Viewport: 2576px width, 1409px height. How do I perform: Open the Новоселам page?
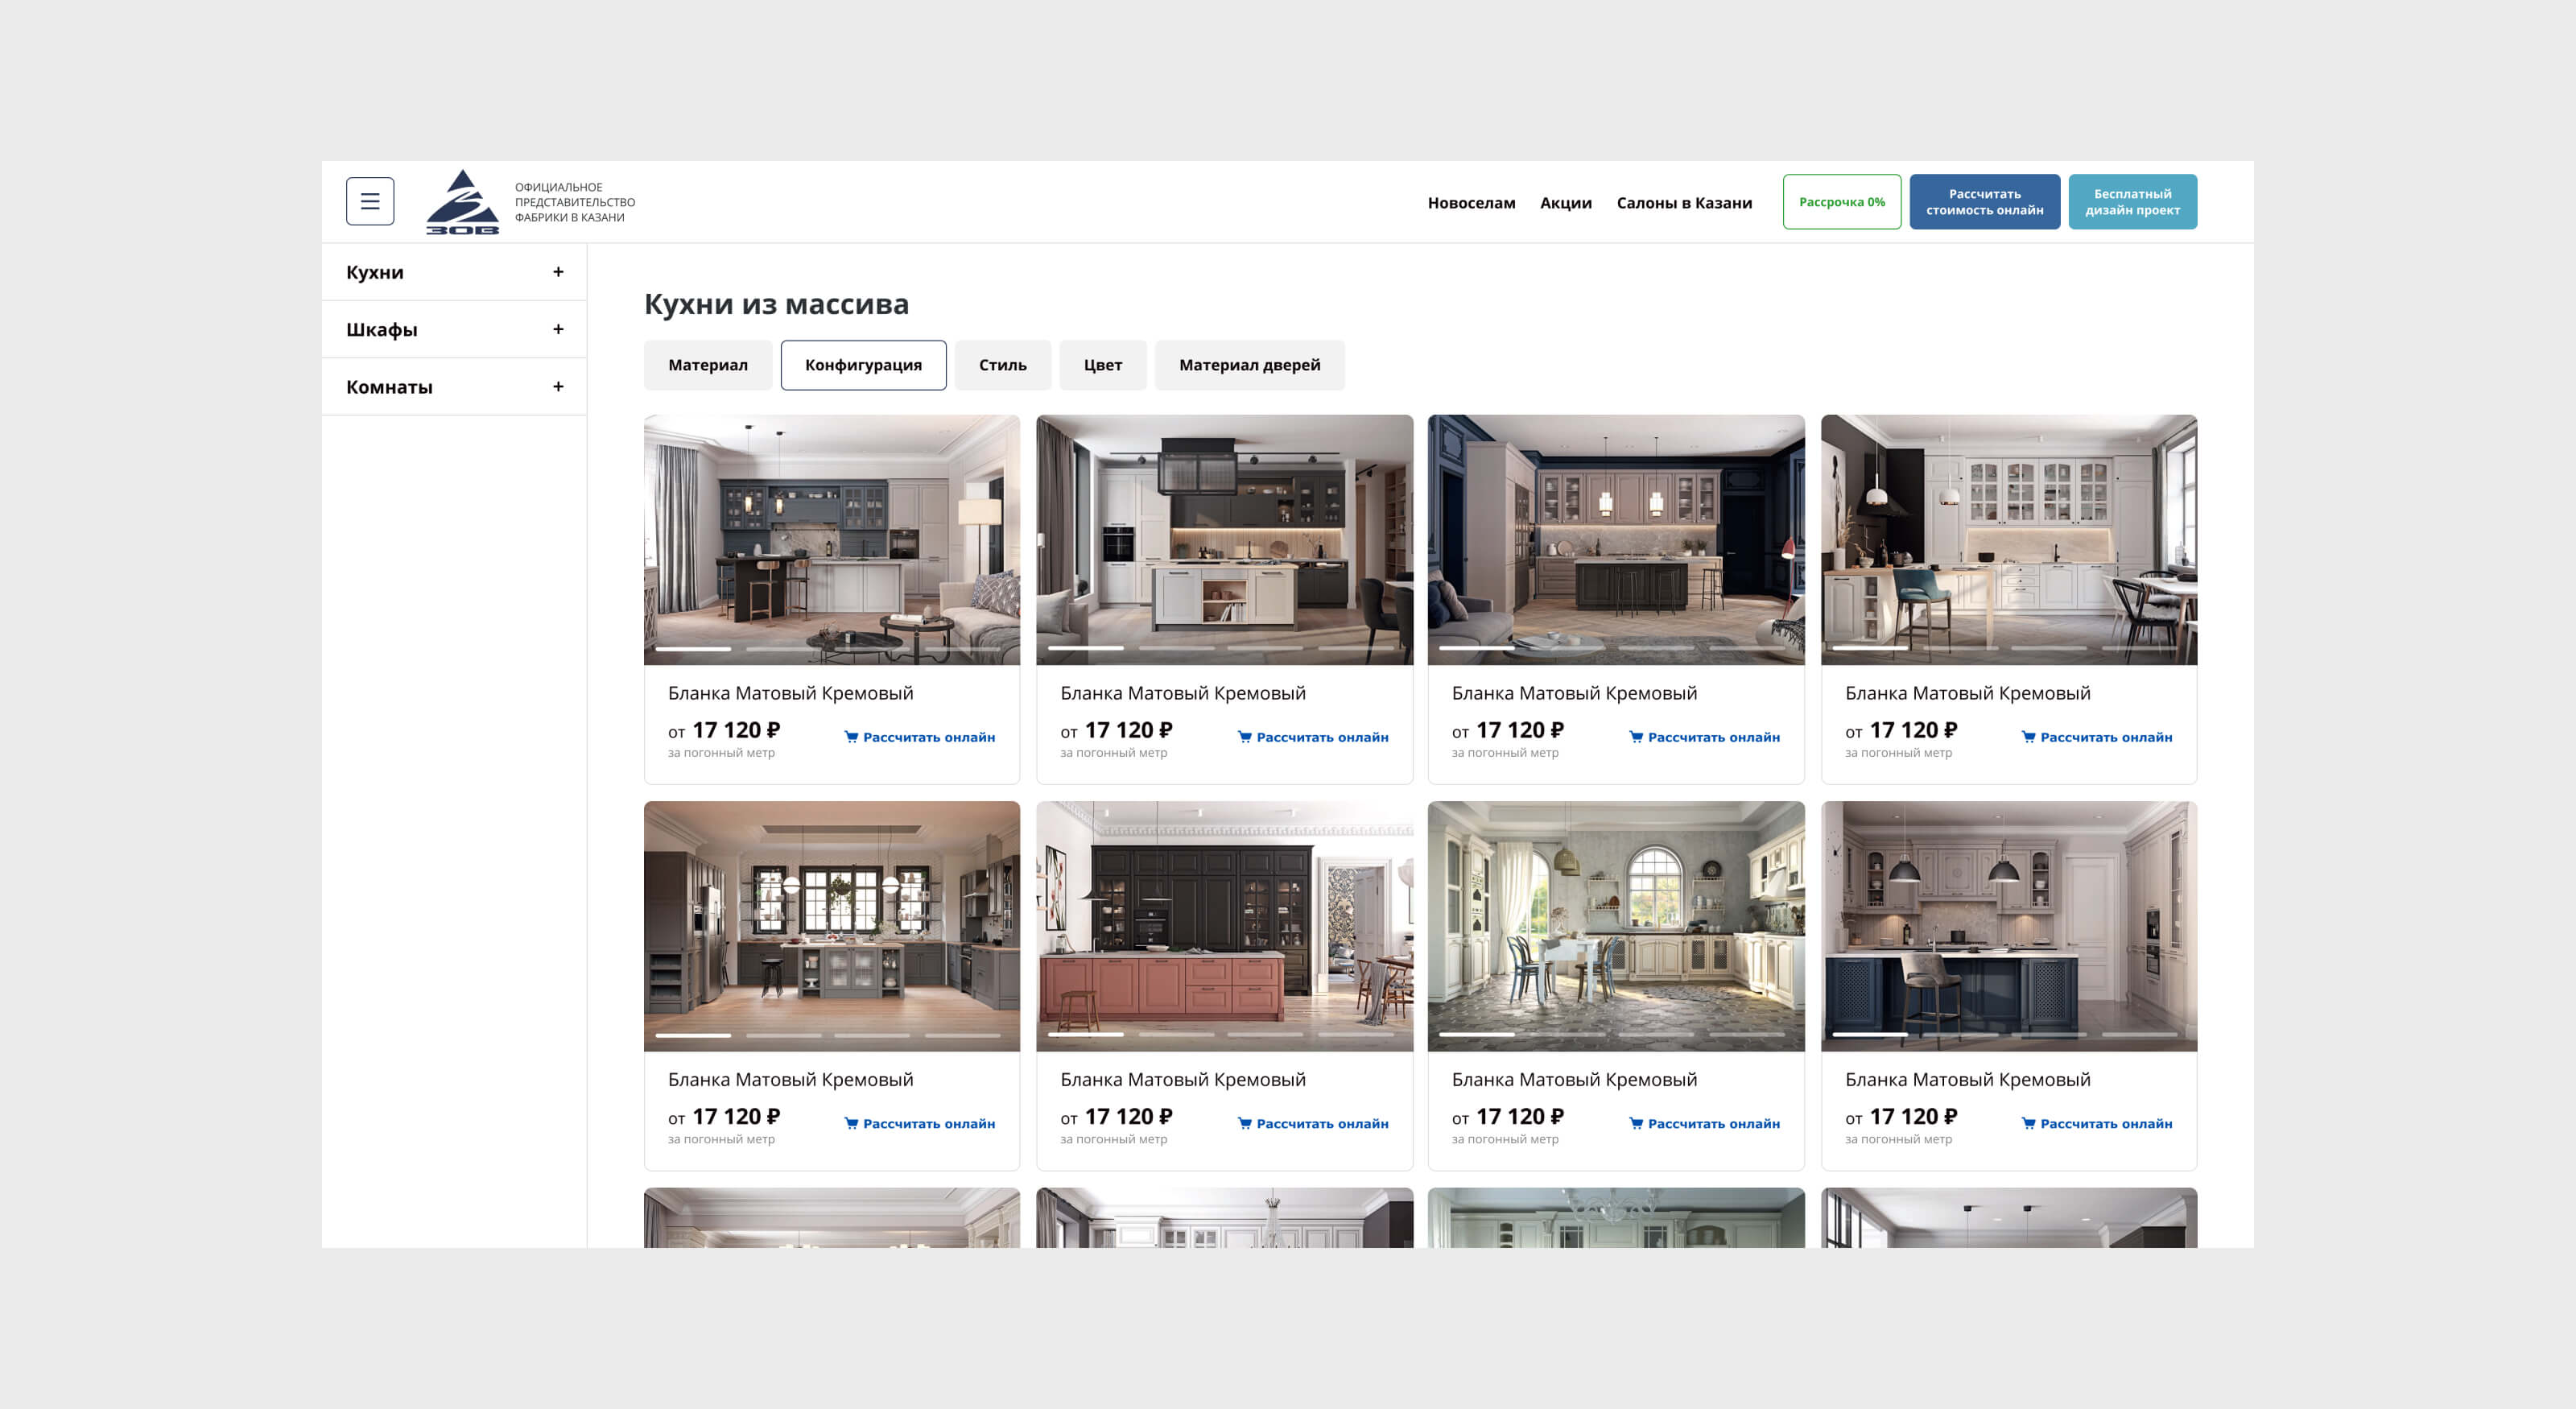coord(1471,203)
